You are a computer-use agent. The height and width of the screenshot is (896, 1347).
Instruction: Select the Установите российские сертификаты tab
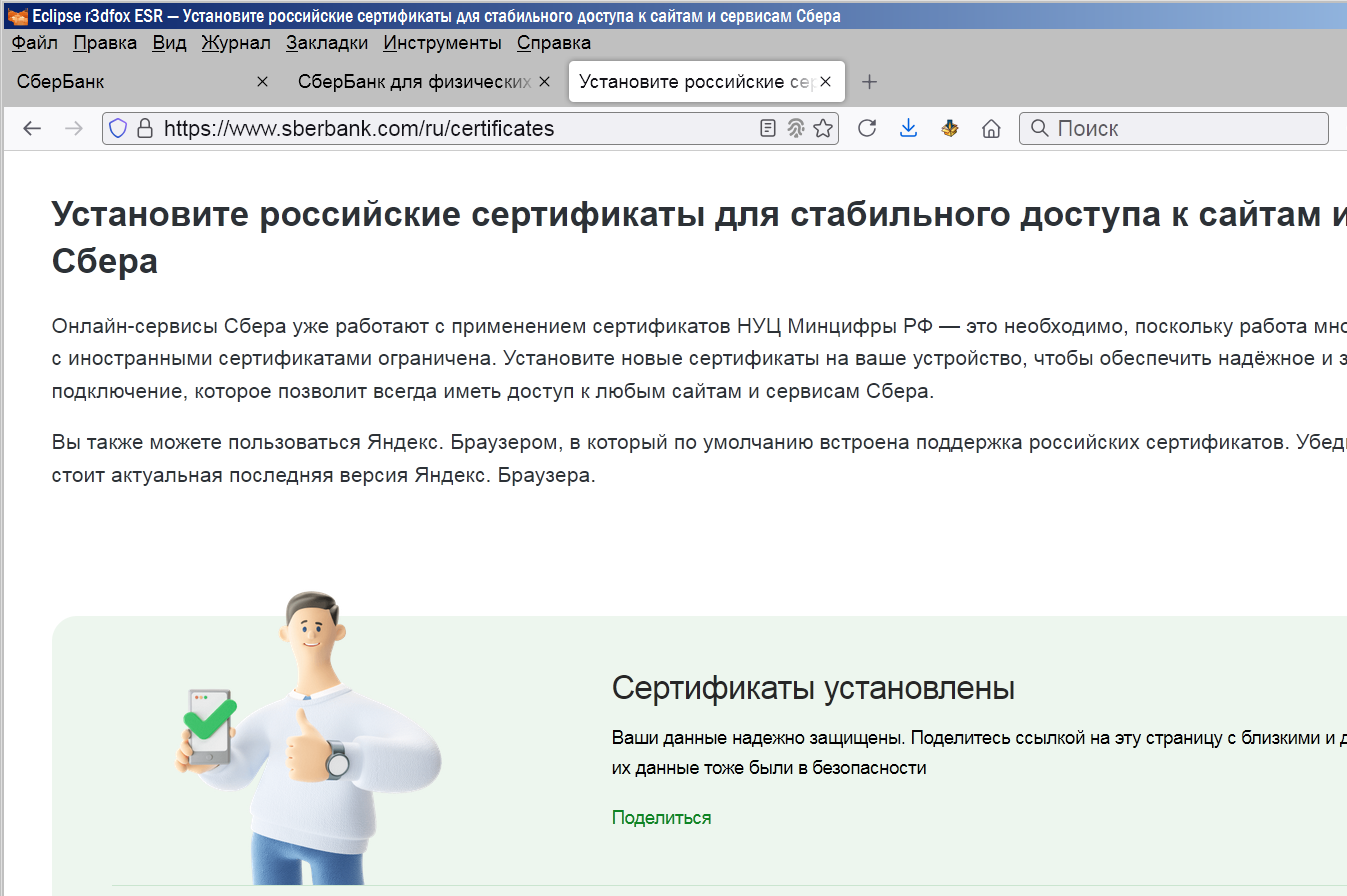point(707,82)
